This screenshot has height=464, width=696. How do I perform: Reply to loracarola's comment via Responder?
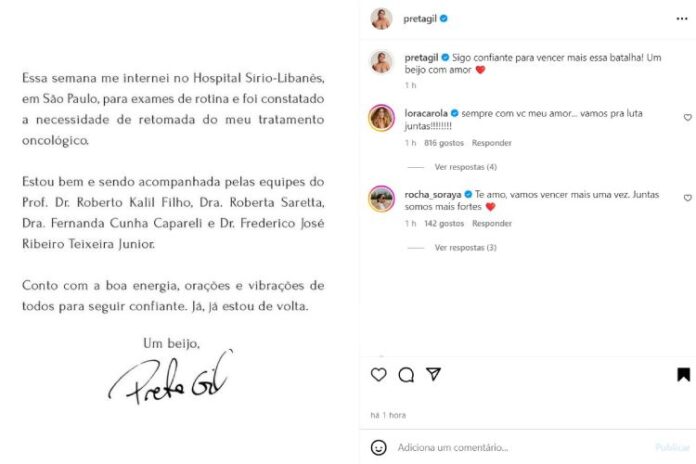pyautogui.click(x=491, y=143)
